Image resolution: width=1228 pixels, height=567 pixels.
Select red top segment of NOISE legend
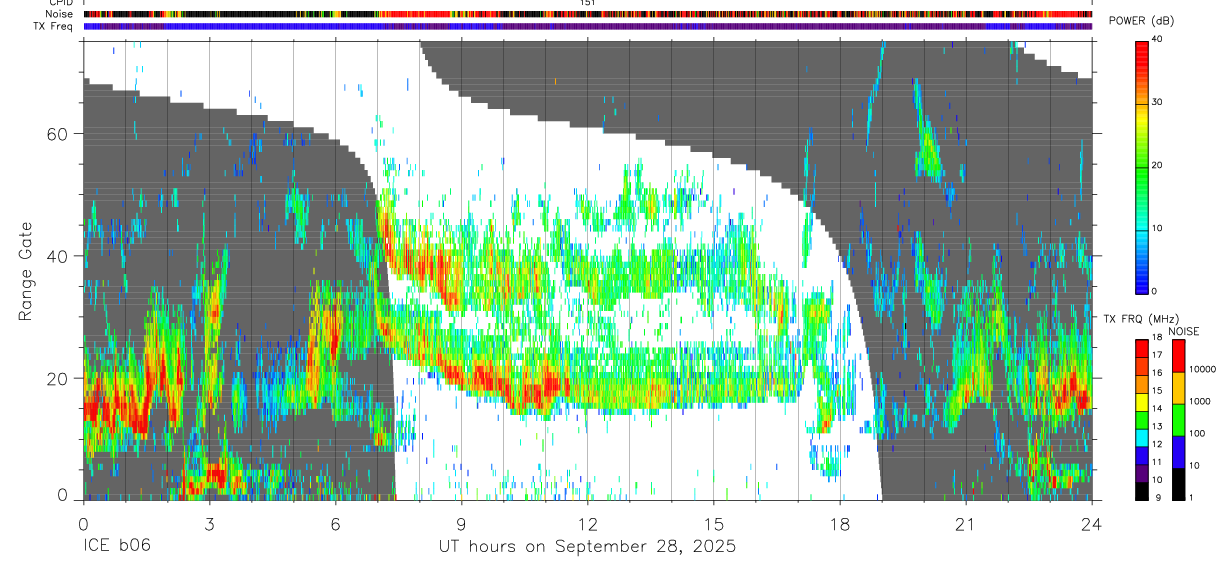point(1178,355)
